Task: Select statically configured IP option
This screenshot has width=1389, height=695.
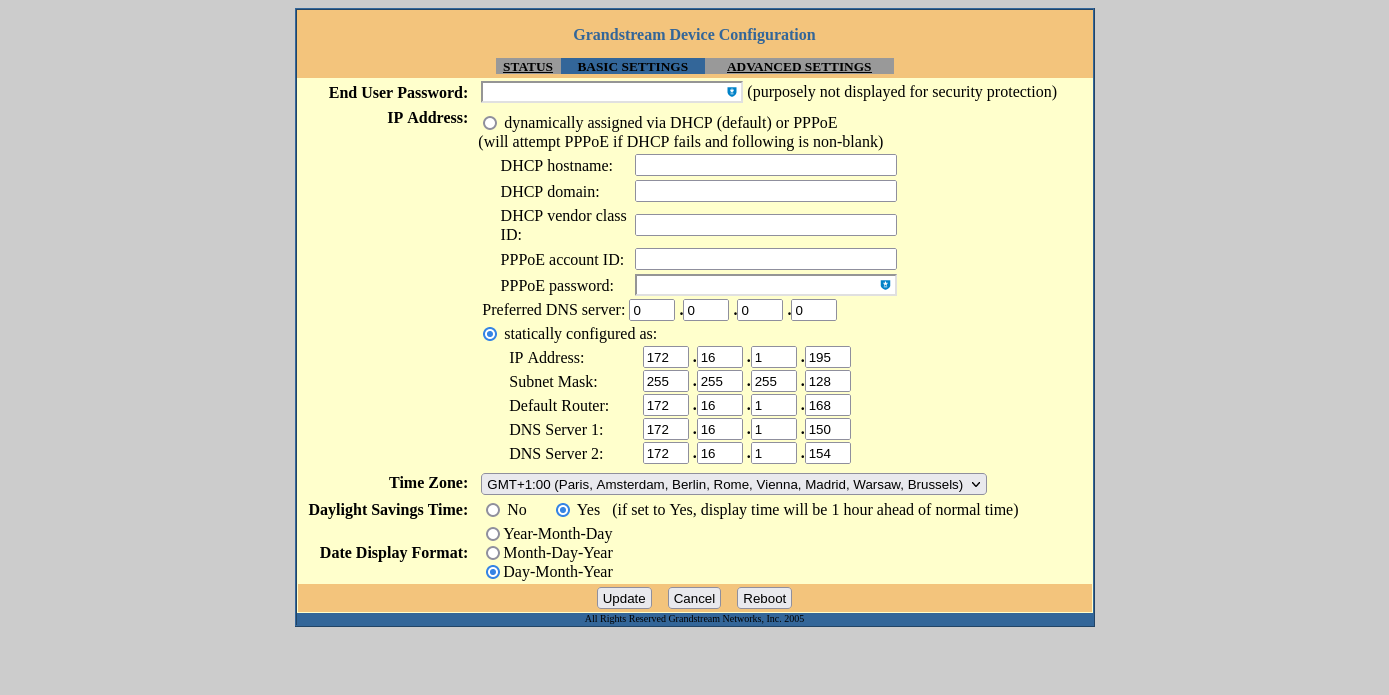Action: (x=490, y=334)
